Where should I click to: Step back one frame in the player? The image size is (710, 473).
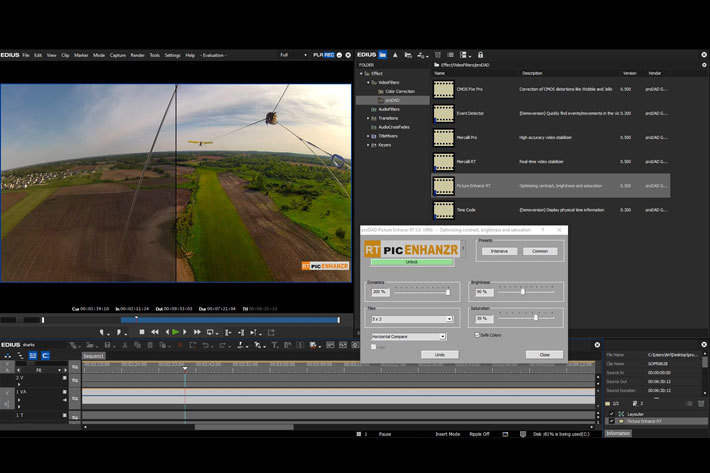tap(167, 332)
